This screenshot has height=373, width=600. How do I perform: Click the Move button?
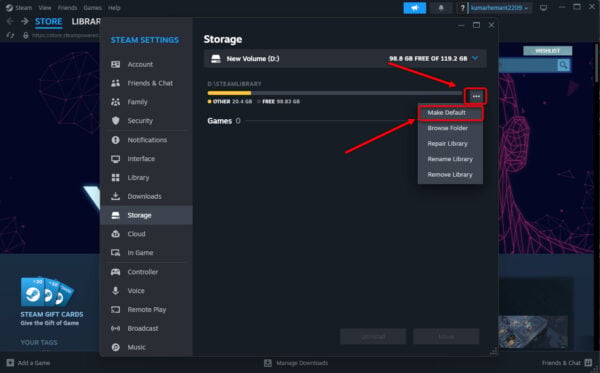[x=446, y=337]
